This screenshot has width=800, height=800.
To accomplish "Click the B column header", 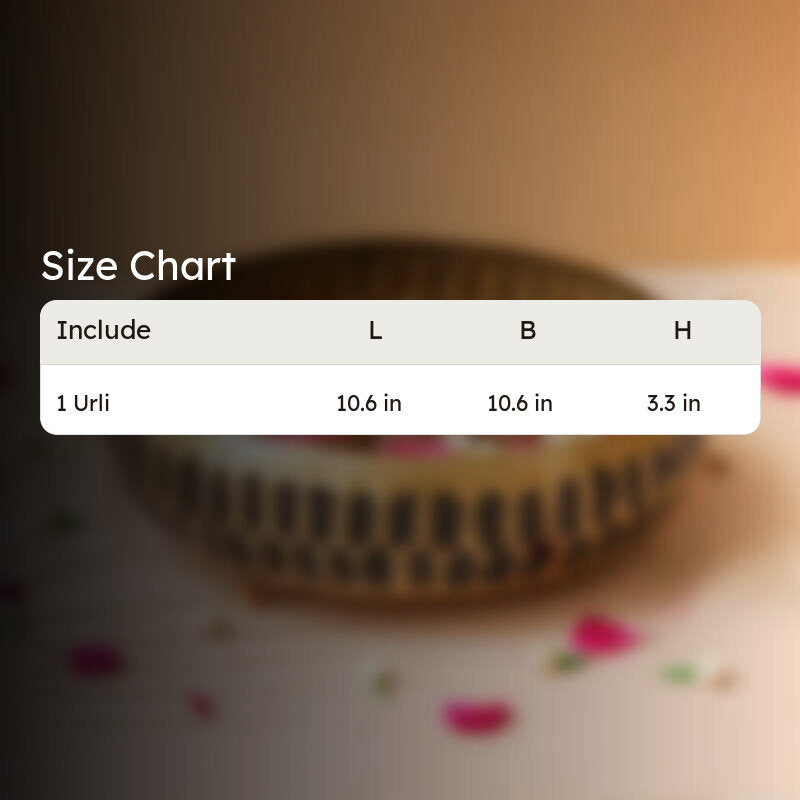I will pyautogui.click(x=528, y=331).
